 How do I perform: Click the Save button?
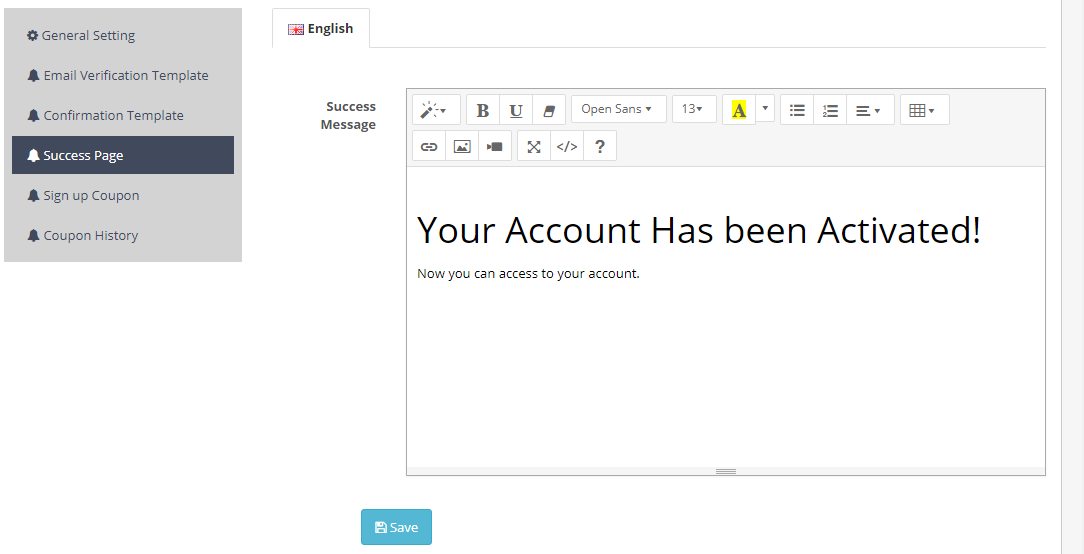[396, 527]
